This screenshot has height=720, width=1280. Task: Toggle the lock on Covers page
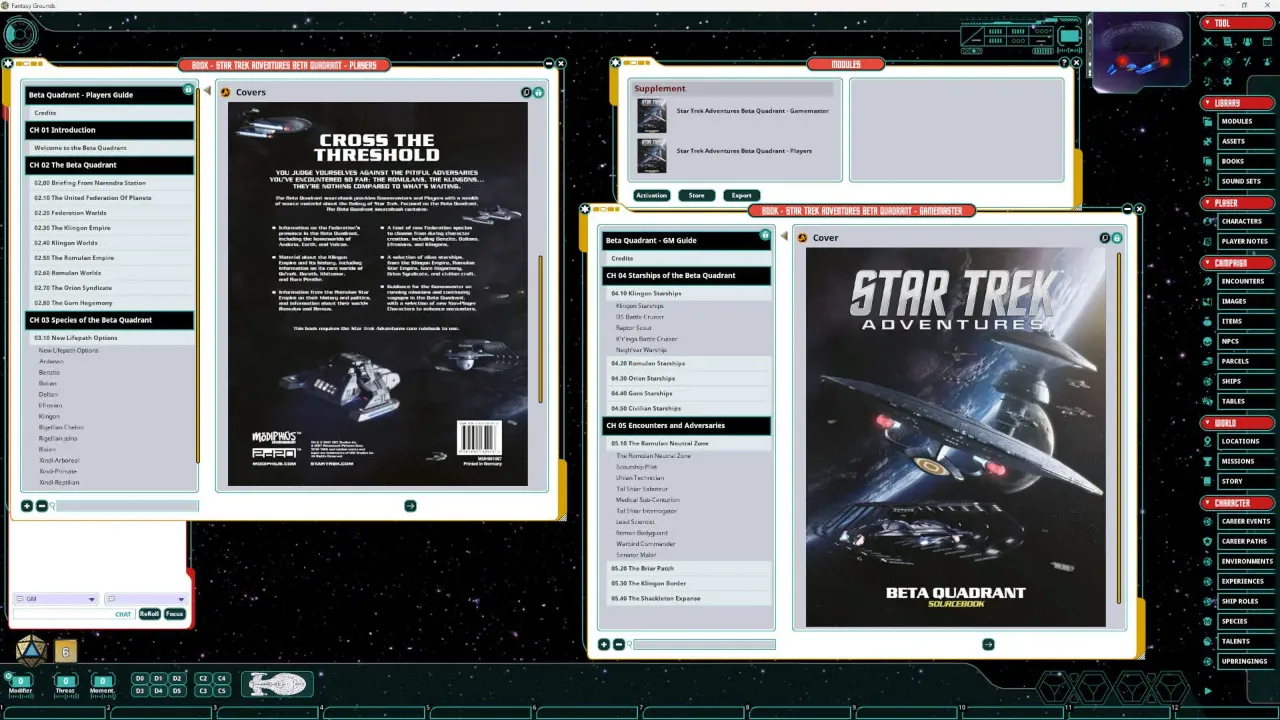point(538,92)
